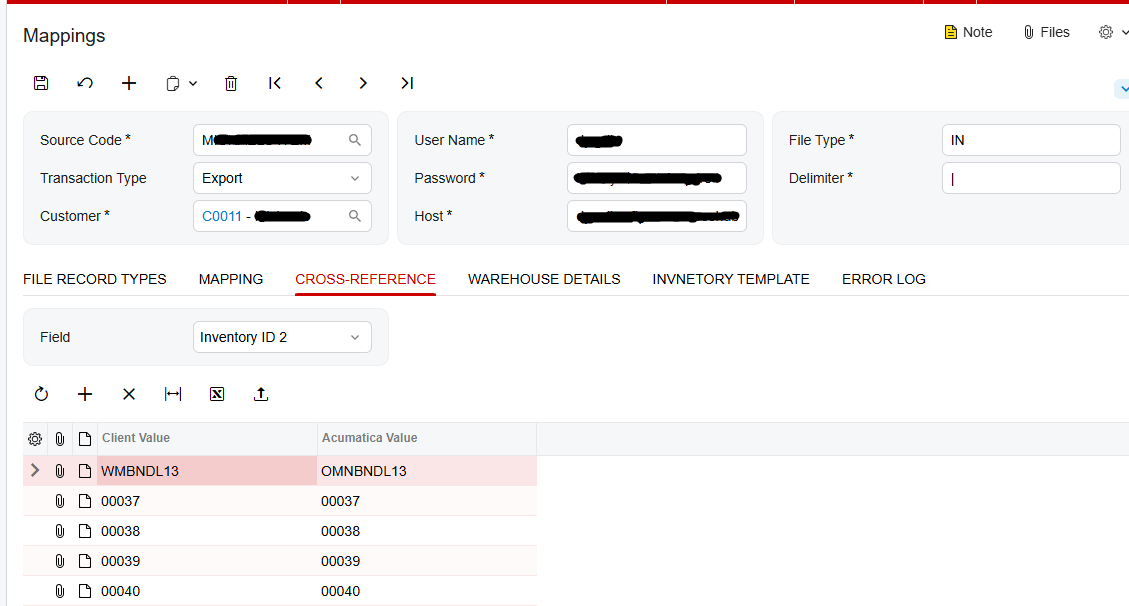Select Client Value cell 00038
Viewport: 1129px width, 606px height.
coord(207,531)
